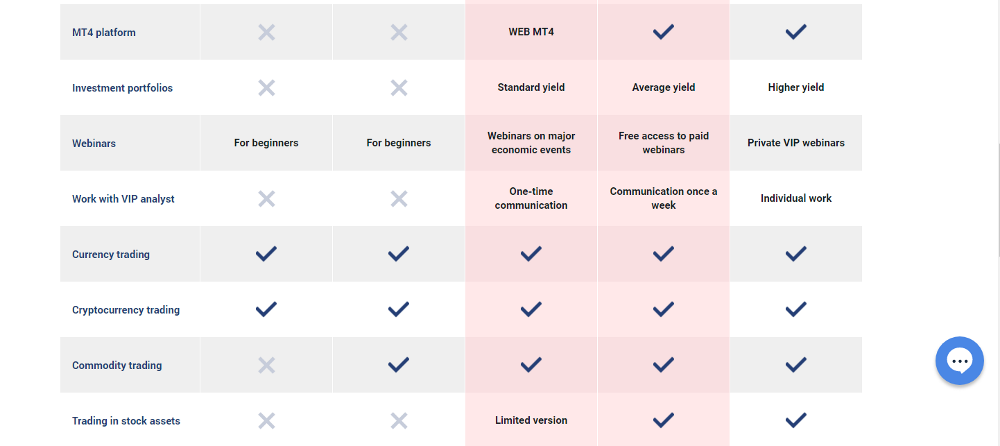Click the Free access to paid webinars cell
The width and height of the screenshot is (1000, 446).
(x=663, y=143)
